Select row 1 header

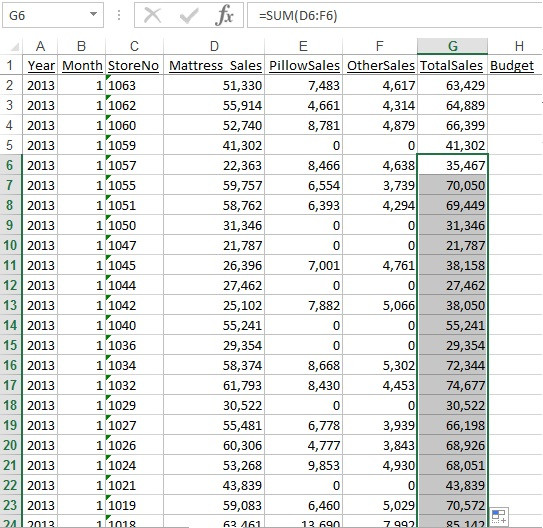pos(10,65)
